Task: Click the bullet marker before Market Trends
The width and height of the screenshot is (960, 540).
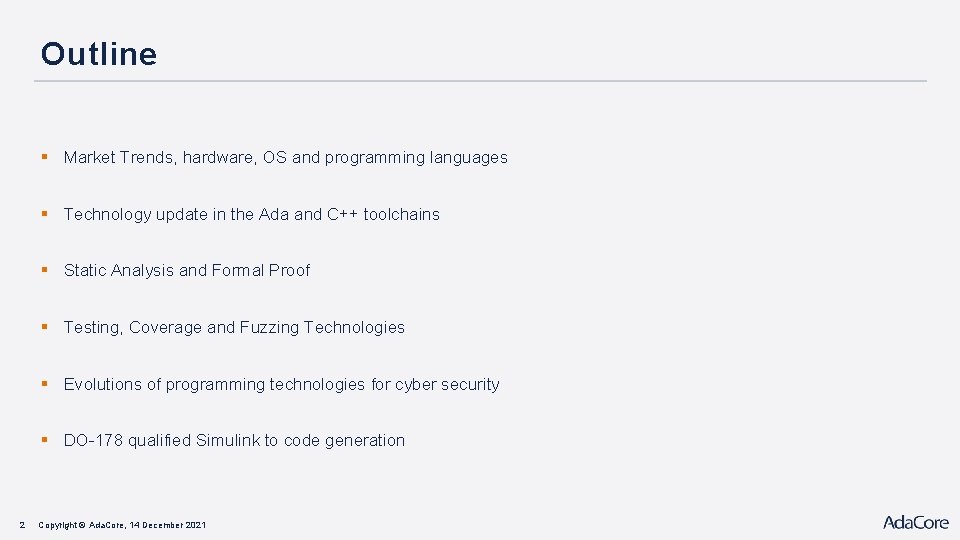Action: click(x=45, y=157)
